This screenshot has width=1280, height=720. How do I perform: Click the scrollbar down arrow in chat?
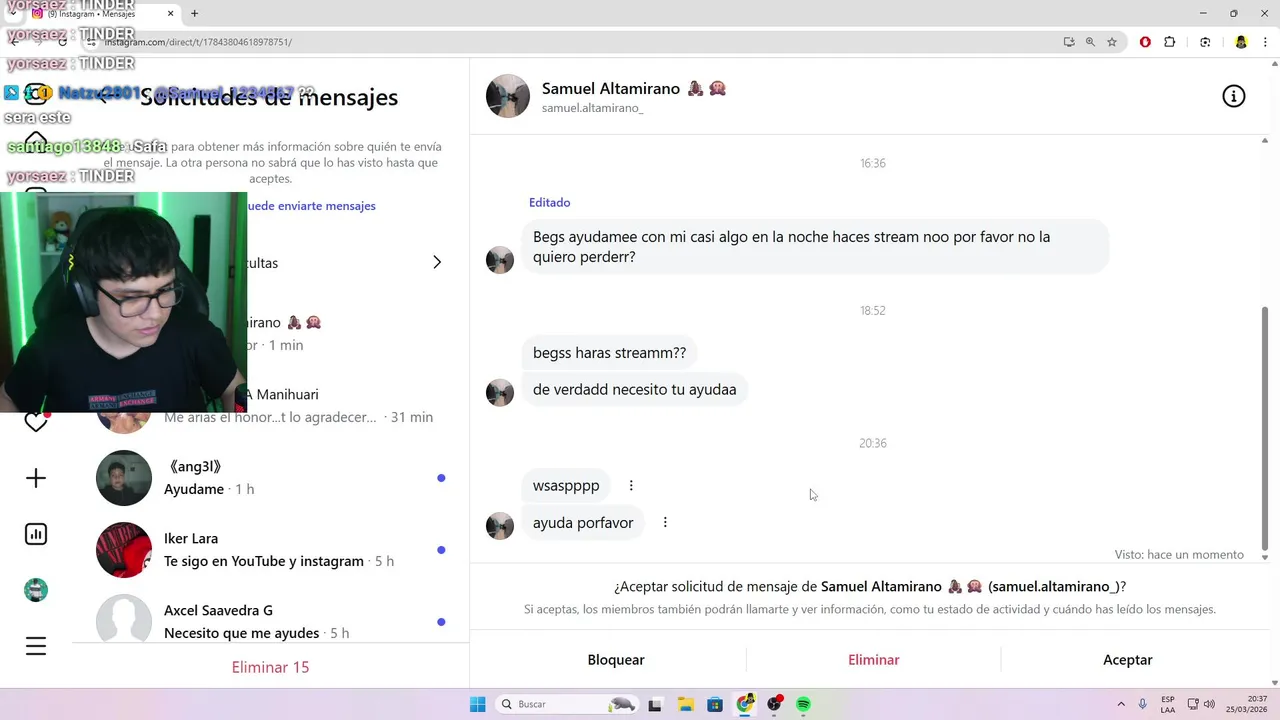tap(1265, 557)
